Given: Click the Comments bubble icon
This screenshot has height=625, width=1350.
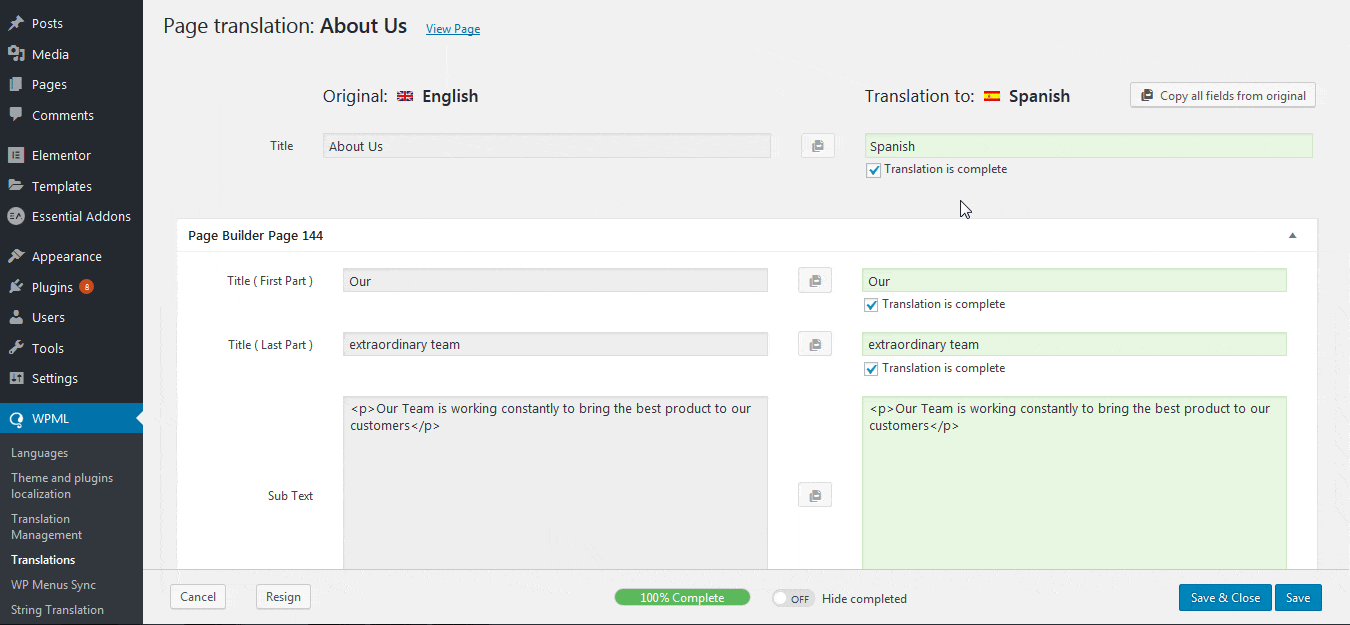Looking at the screenshot, I should (16, 115).
